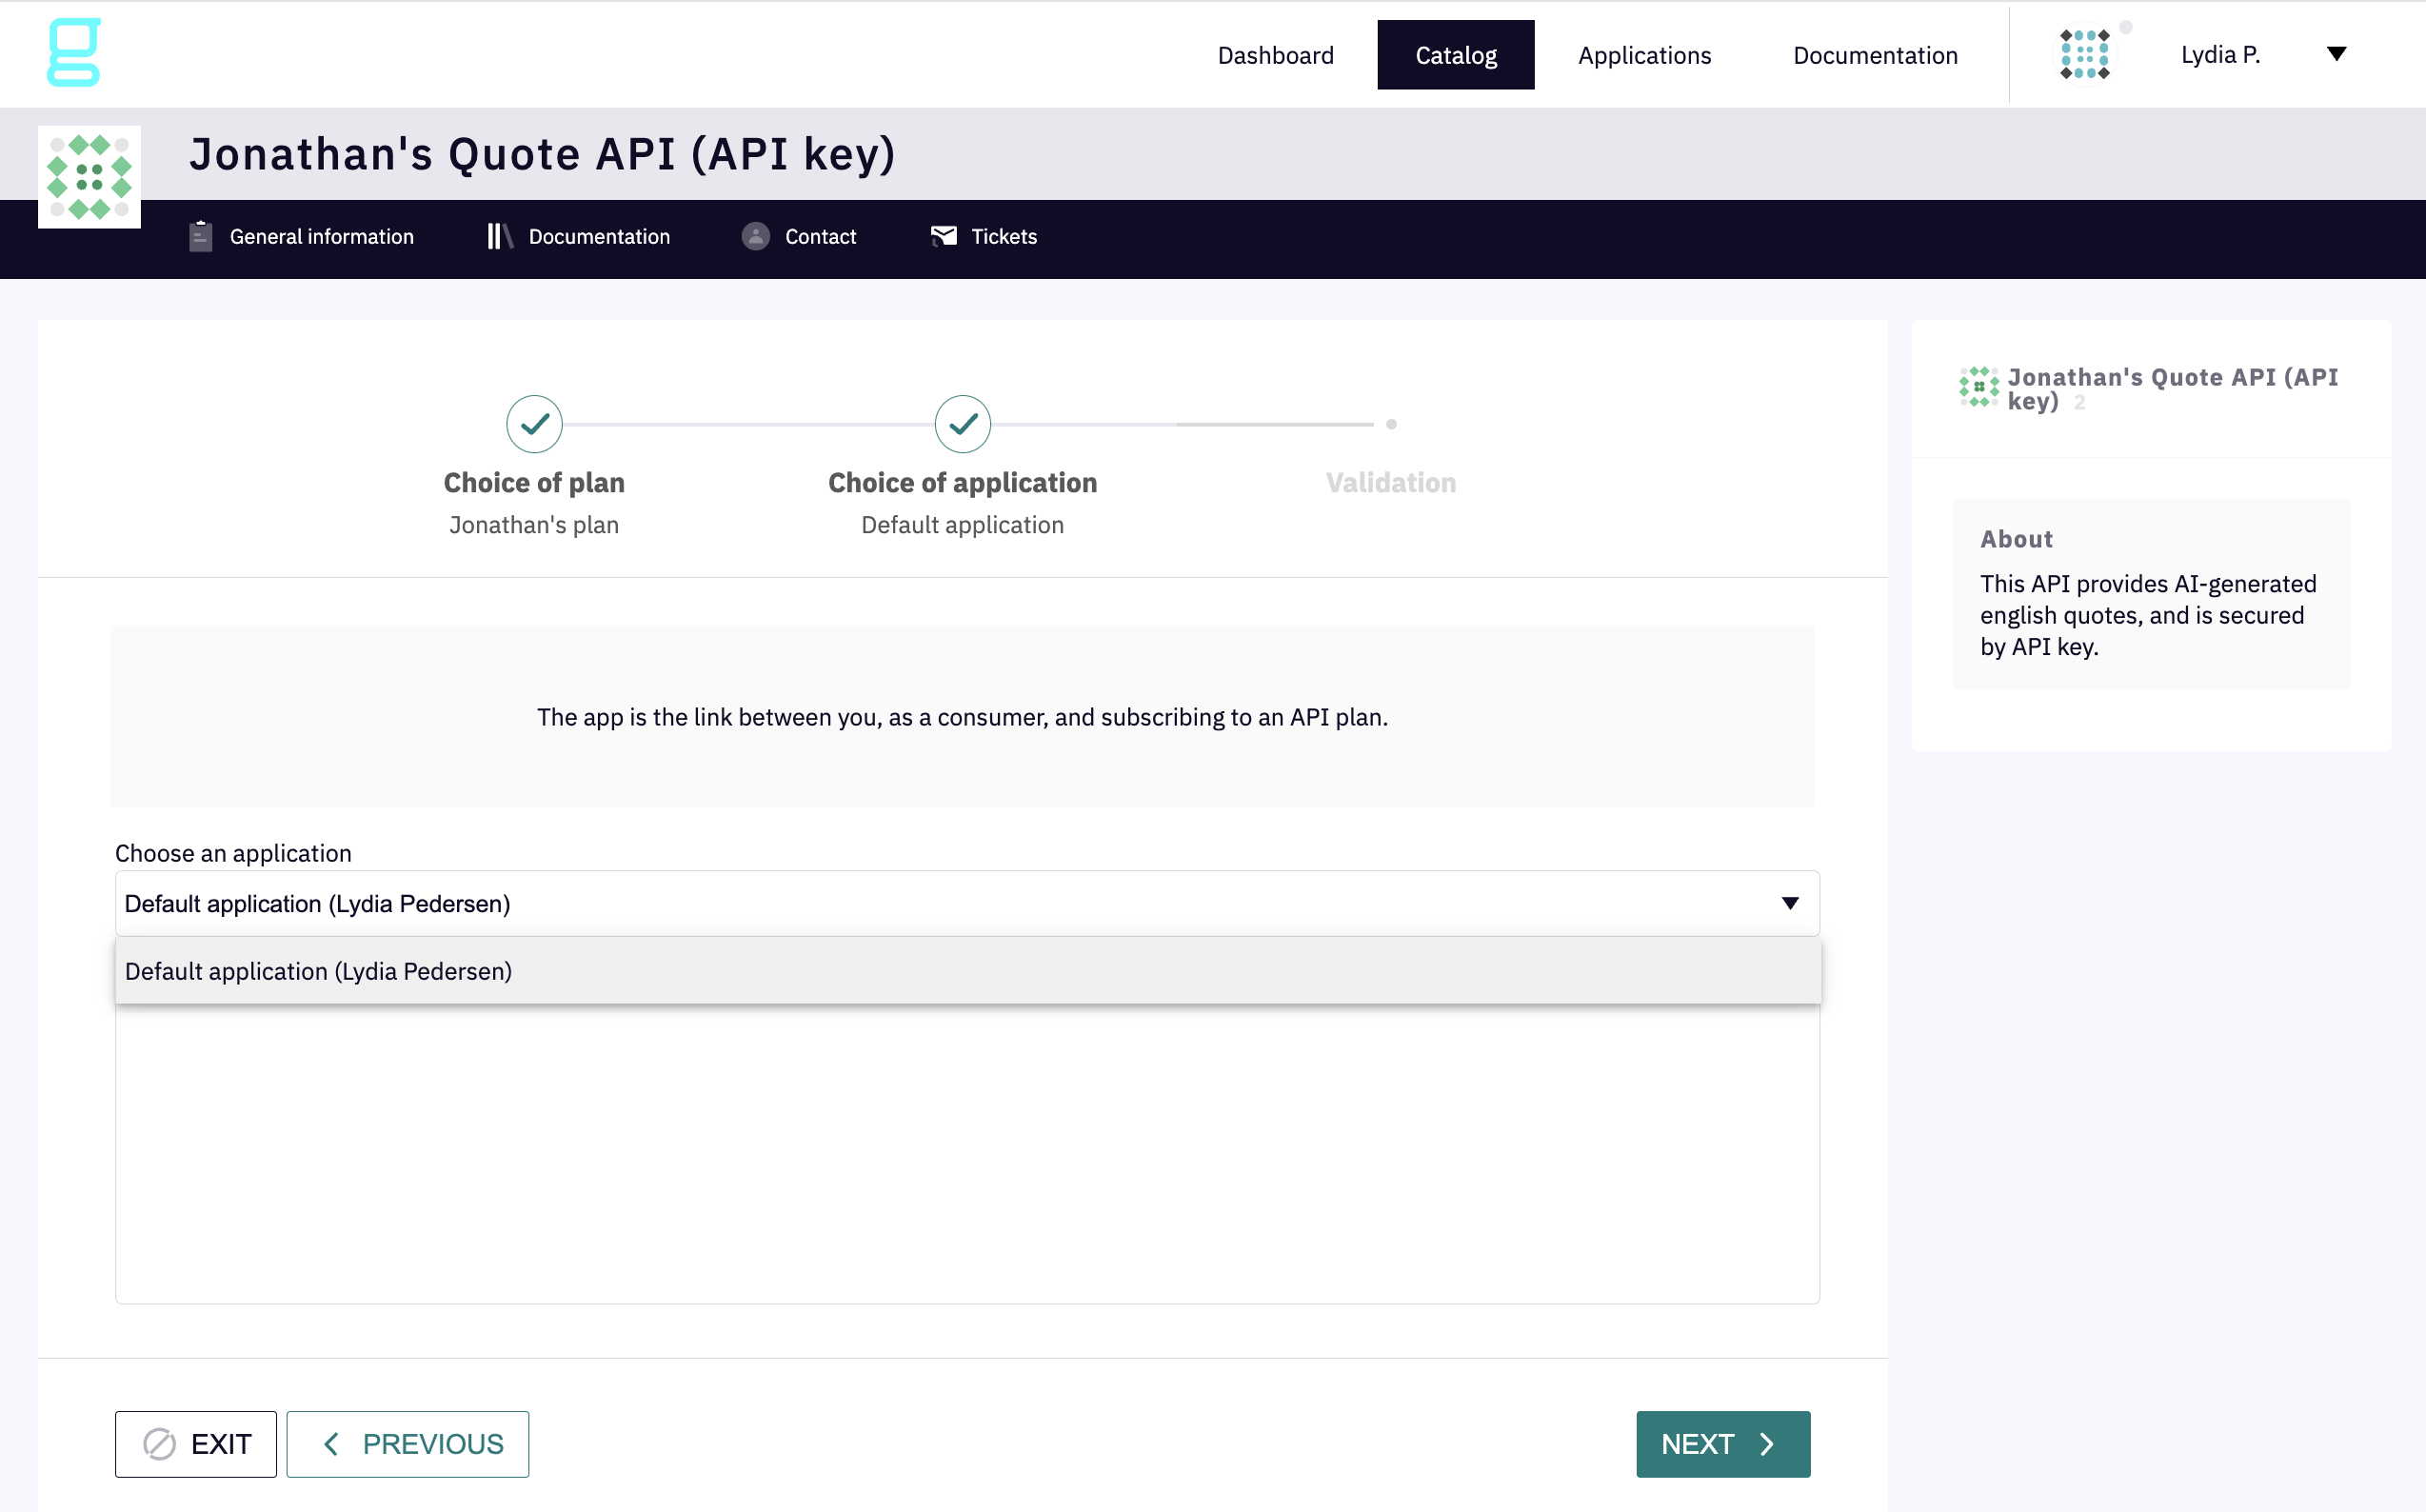
Task: Click the PREVIOUS button
Action: click(x=407, y=1444)
